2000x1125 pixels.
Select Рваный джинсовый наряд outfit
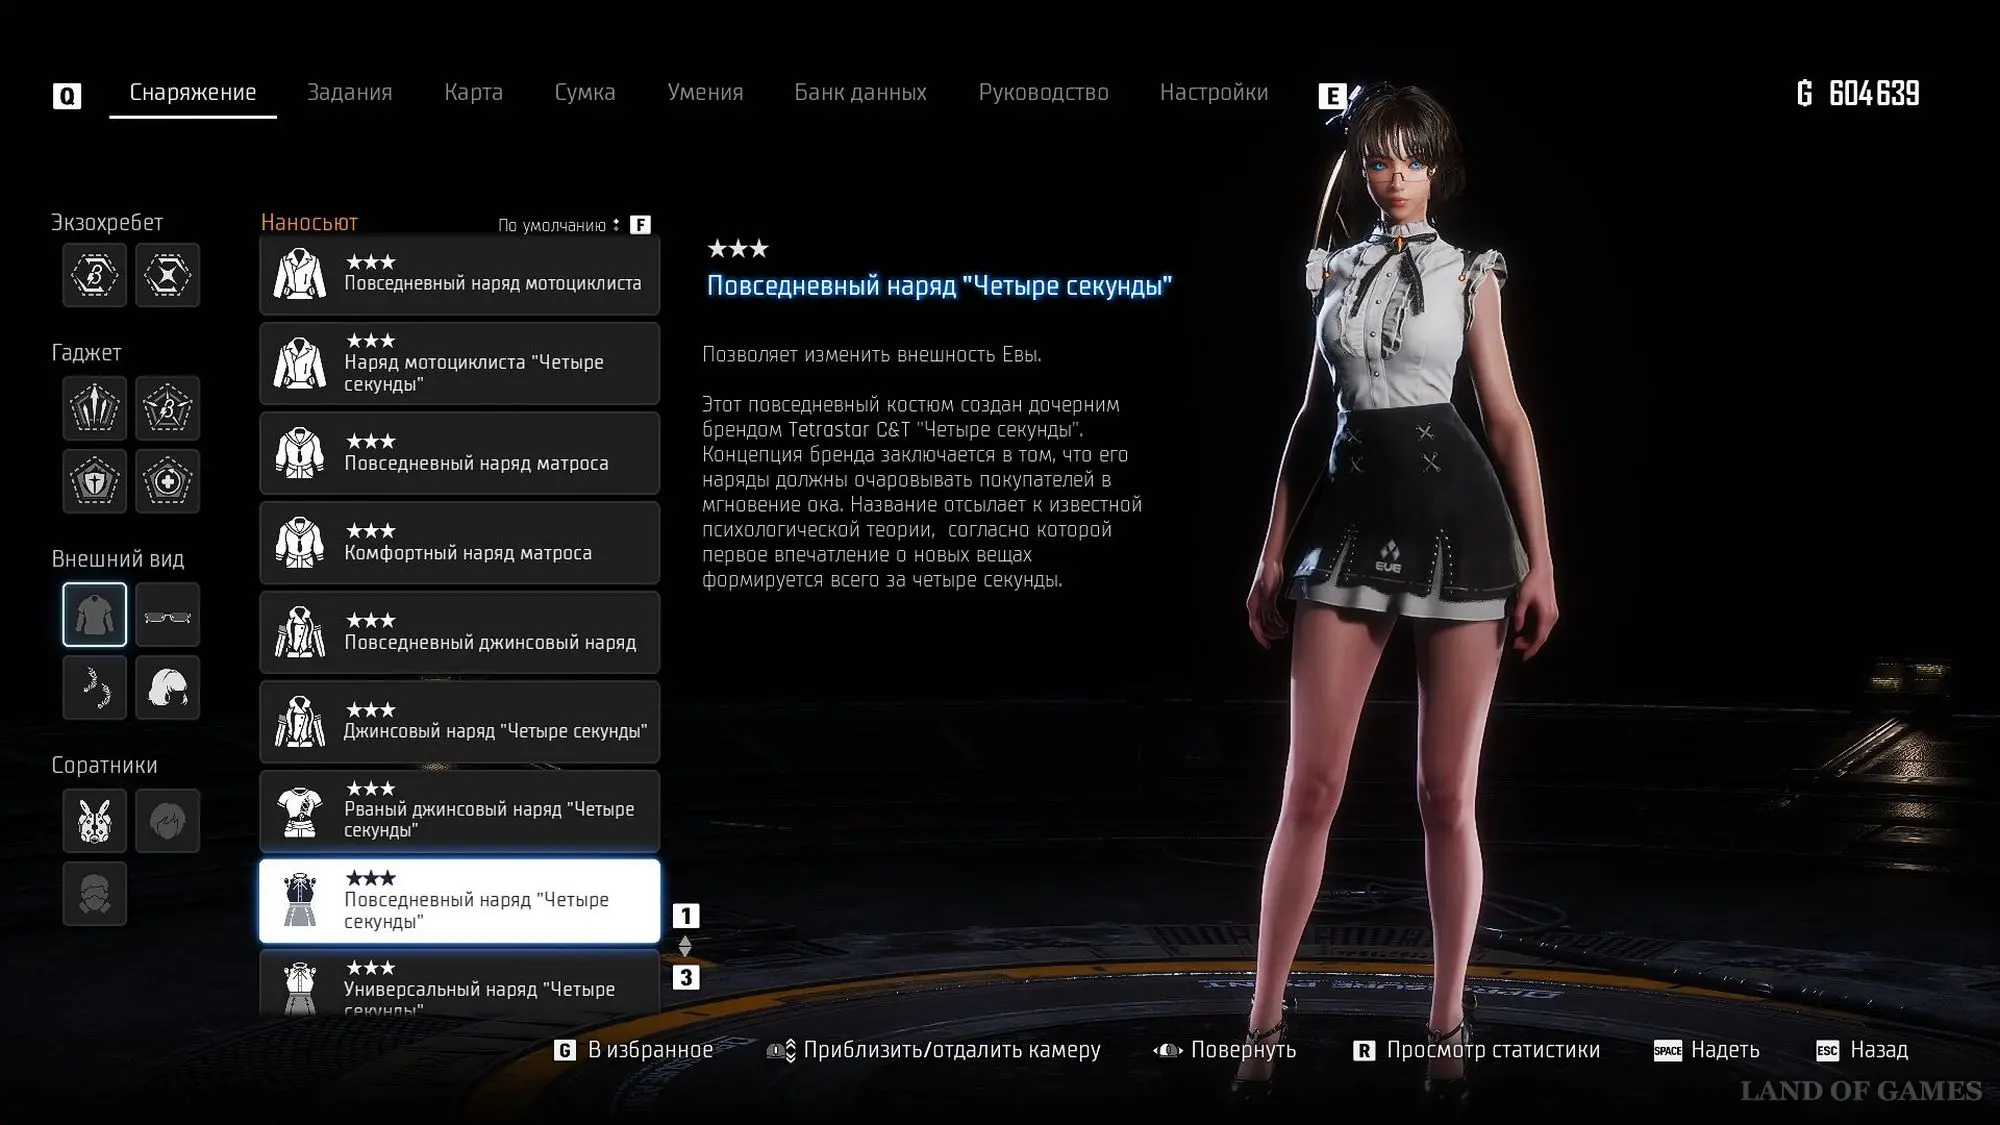click(x=460, y=811)
